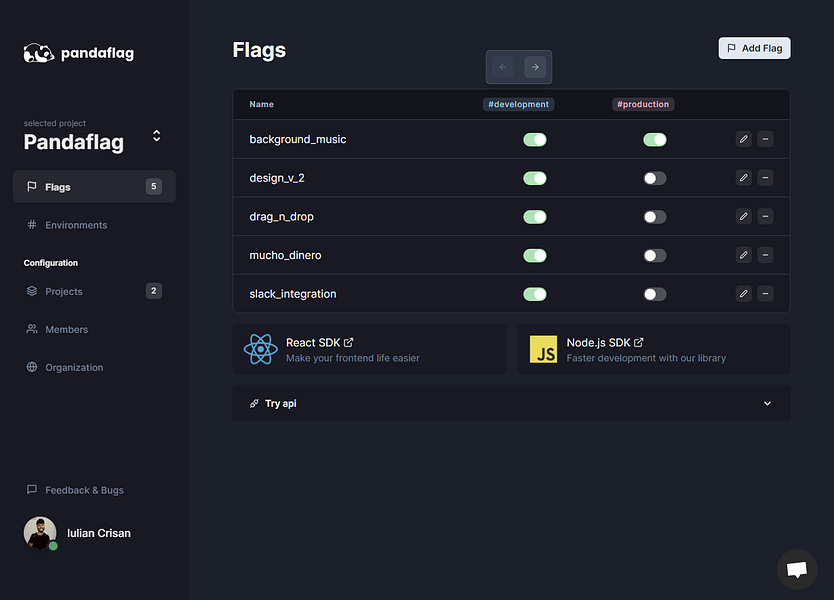Click the design_v_2 flag name
The width and height of the screenshot is (834, 600).
[x=277, y=178]
